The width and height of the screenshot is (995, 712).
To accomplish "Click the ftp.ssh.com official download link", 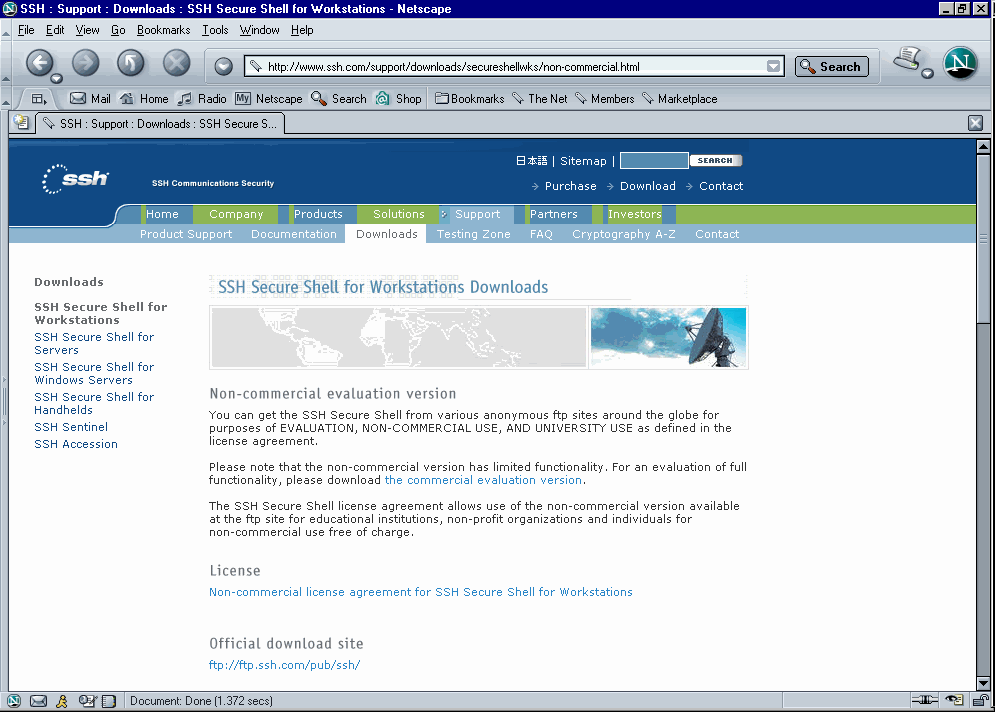I will pos(284,665).
